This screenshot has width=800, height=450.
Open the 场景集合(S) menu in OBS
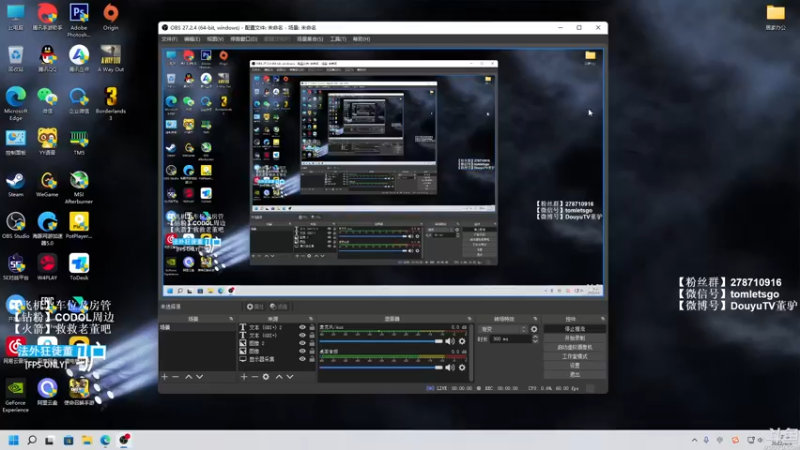[310, 39]
